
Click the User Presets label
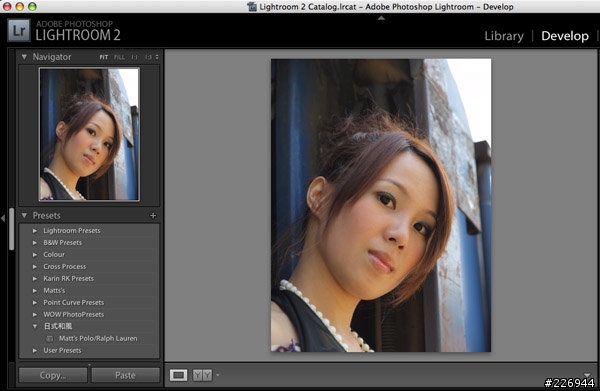[x=62, y=350]
